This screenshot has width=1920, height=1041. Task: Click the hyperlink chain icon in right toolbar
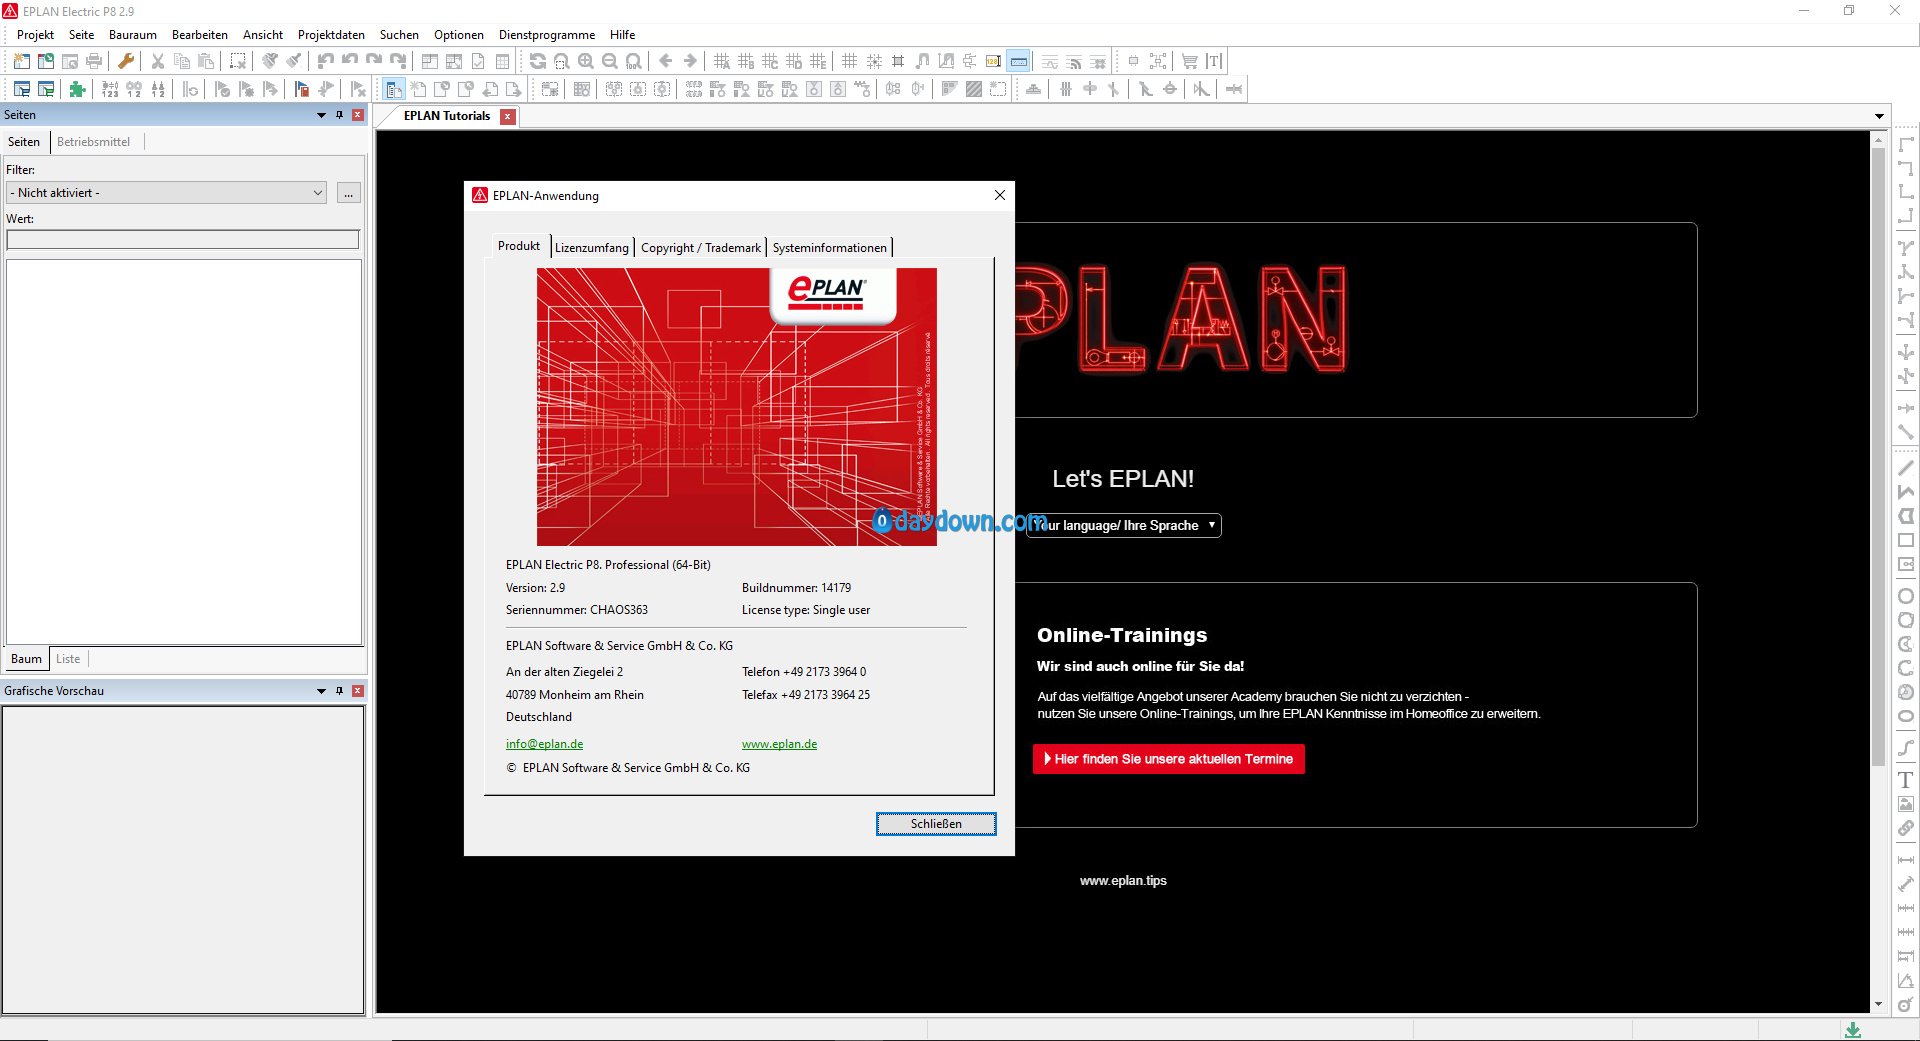pyautogui.click(x=1906, y=828)
